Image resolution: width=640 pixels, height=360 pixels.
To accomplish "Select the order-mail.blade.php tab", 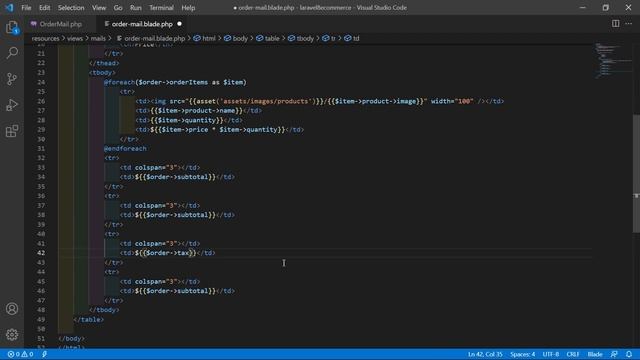I will 142,24.
